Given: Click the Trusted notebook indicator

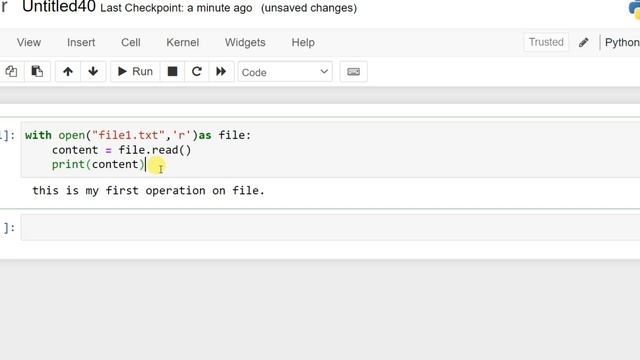Looking at the screenshot, I should 546,42.
